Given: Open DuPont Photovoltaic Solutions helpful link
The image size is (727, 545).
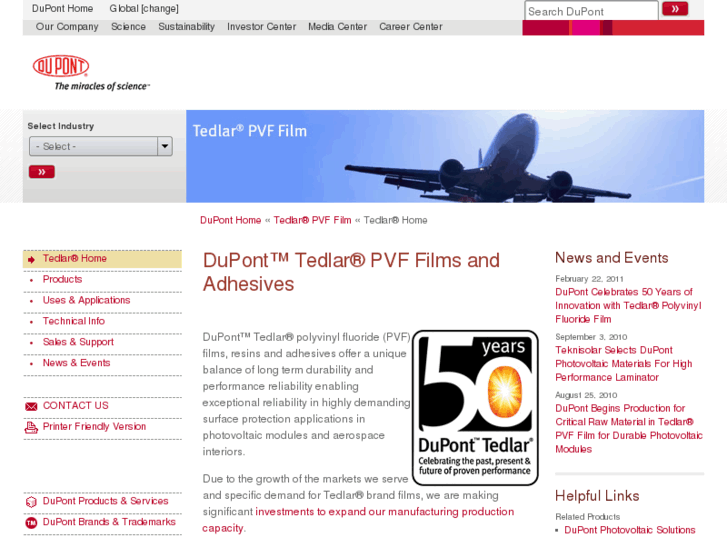Looking at the screenshot, I should (630, 530).
